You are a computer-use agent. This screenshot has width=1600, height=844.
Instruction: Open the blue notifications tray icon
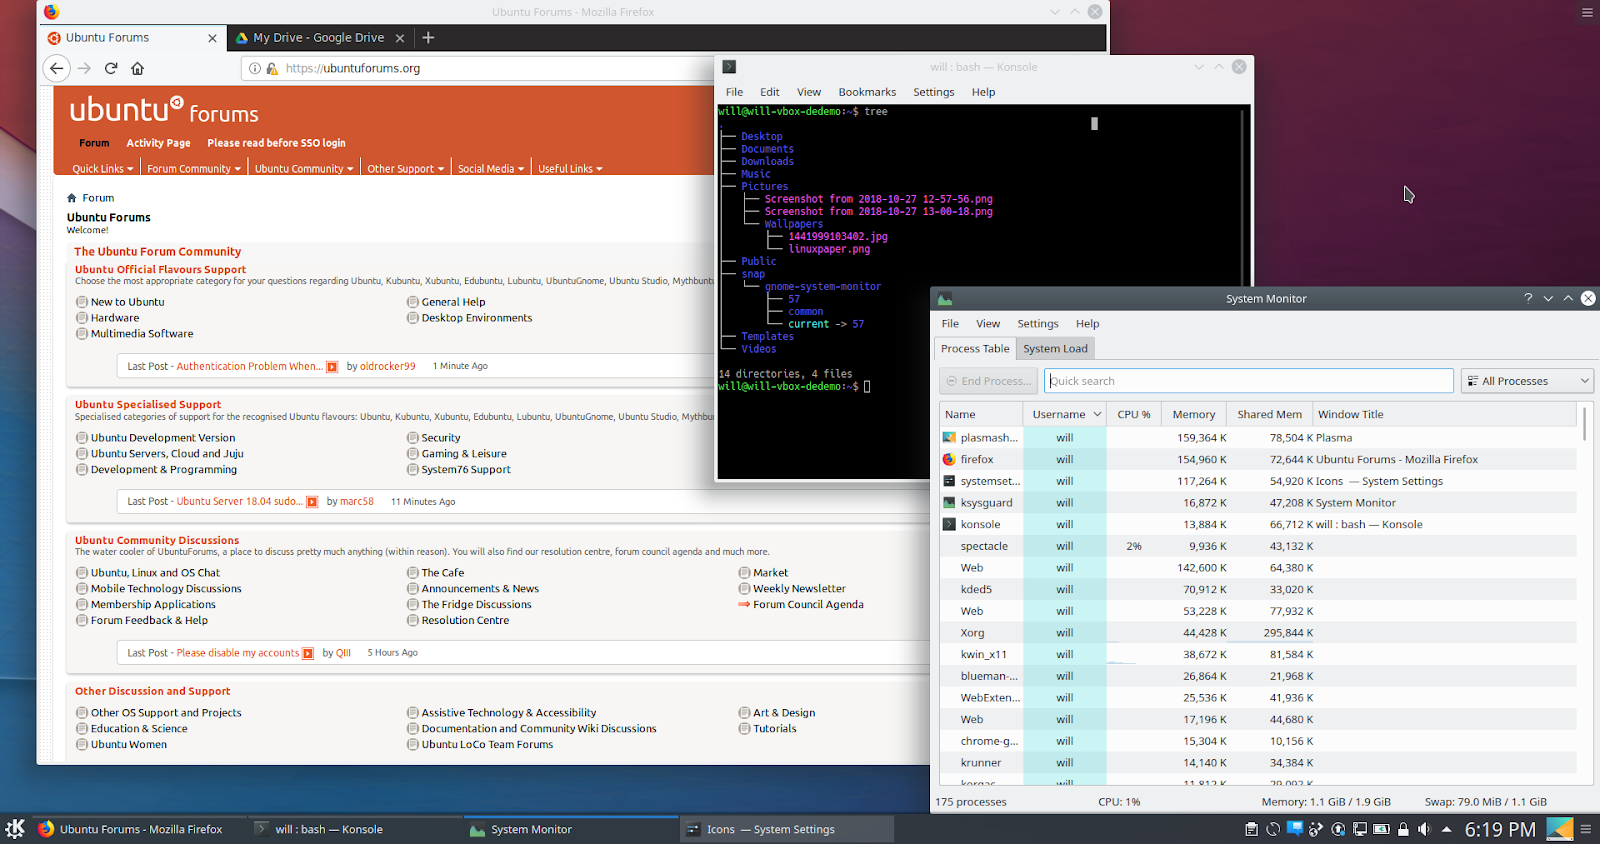[1295, 828]
